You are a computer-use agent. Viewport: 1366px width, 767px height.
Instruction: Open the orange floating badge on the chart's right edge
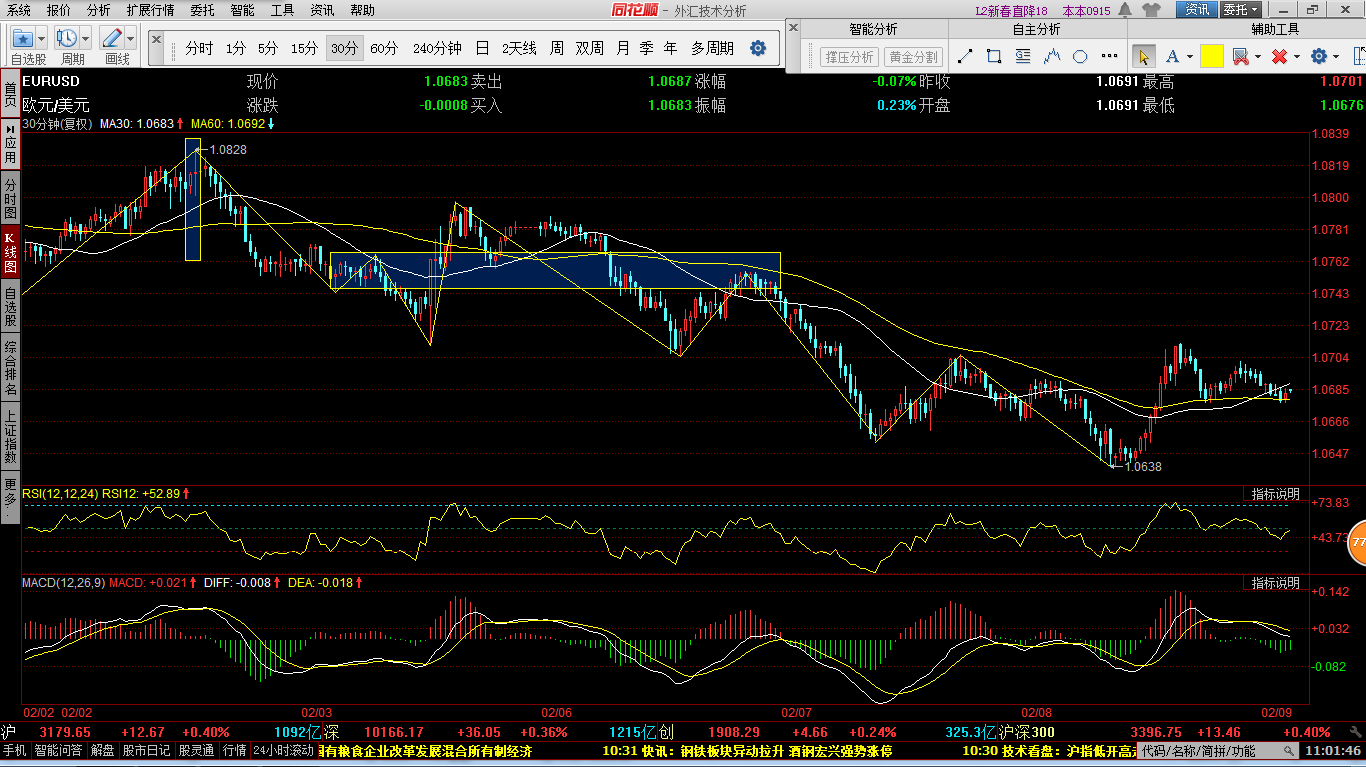pos(1357,541)
